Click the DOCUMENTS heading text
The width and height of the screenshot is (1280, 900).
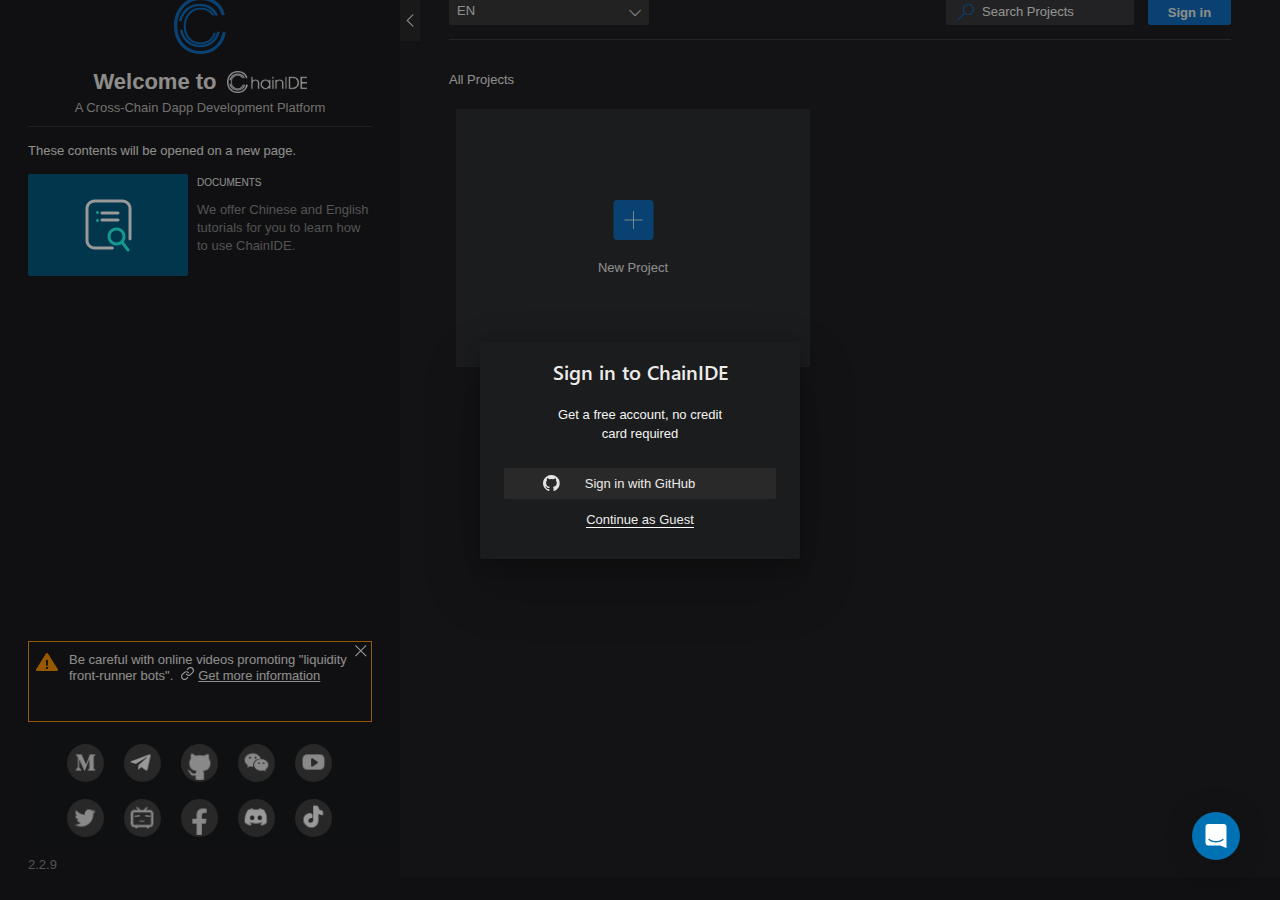pyautogui.click(x=229, y=182)
